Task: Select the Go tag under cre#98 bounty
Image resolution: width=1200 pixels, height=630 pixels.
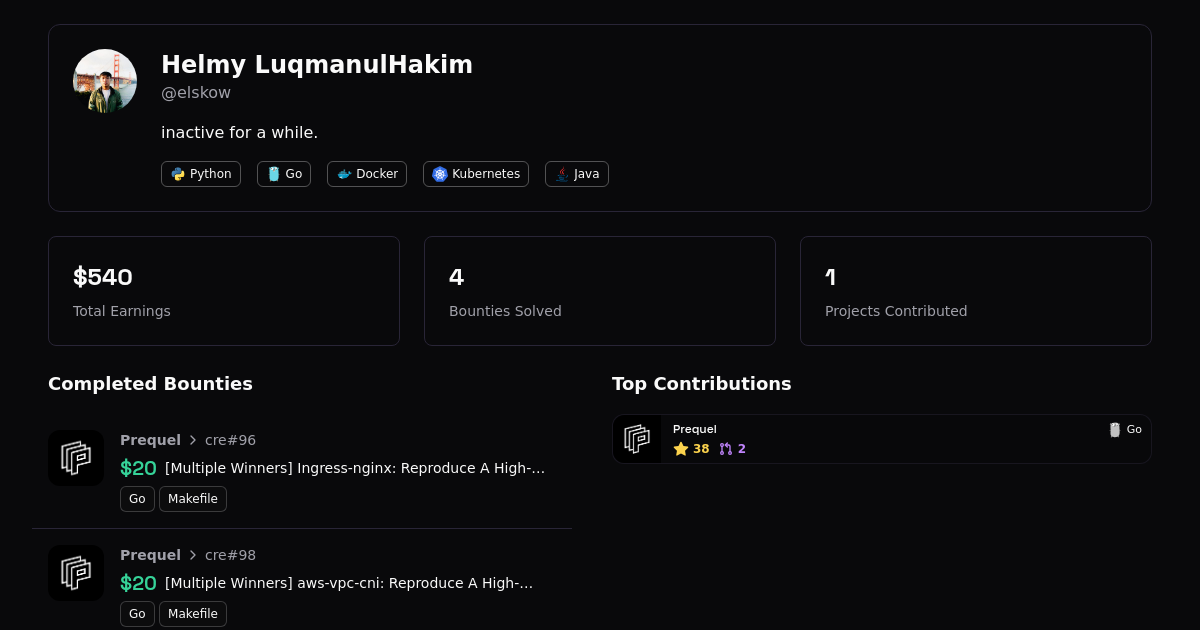Action: click(137, 614)
